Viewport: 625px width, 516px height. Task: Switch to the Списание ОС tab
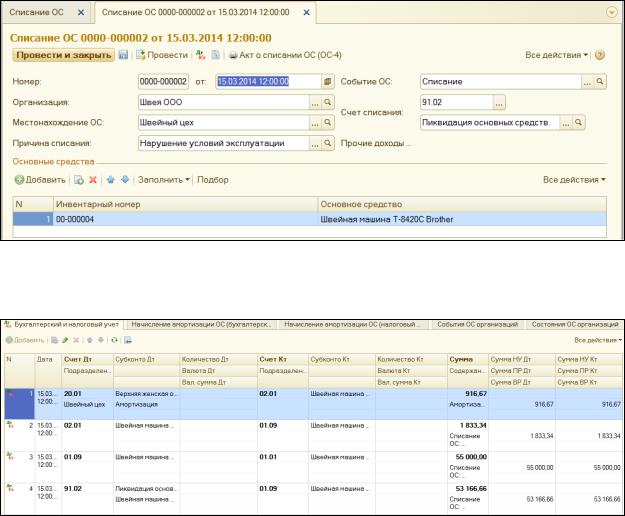(36, 12)
